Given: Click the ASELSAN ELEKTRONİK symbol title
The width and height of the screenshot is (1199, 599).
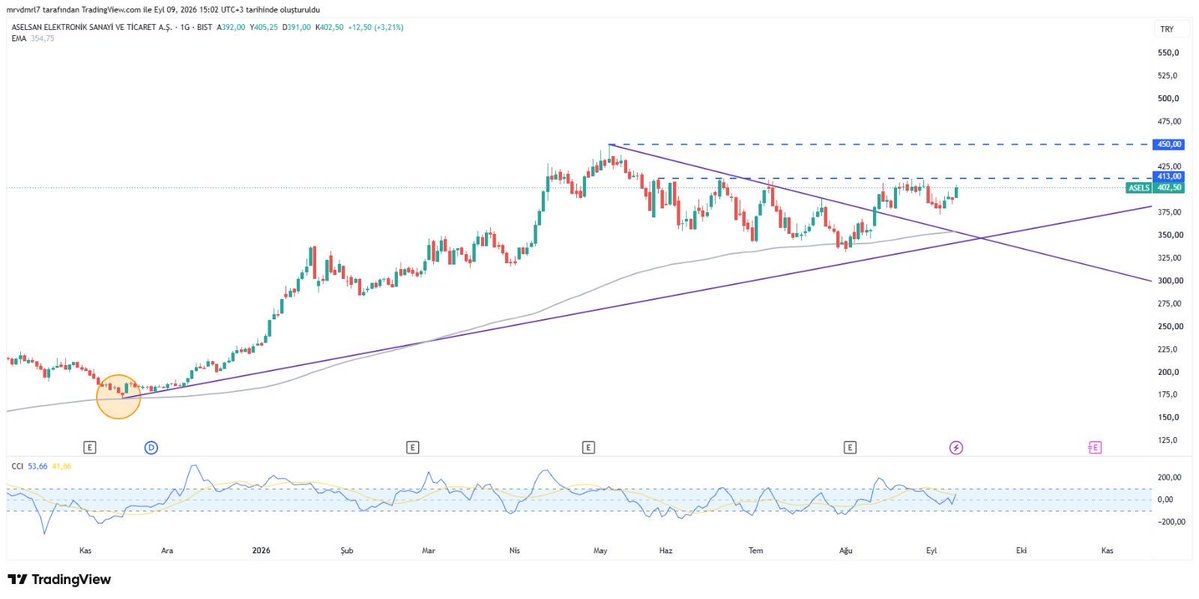Looking at the screenshot, I should point(93,28).
